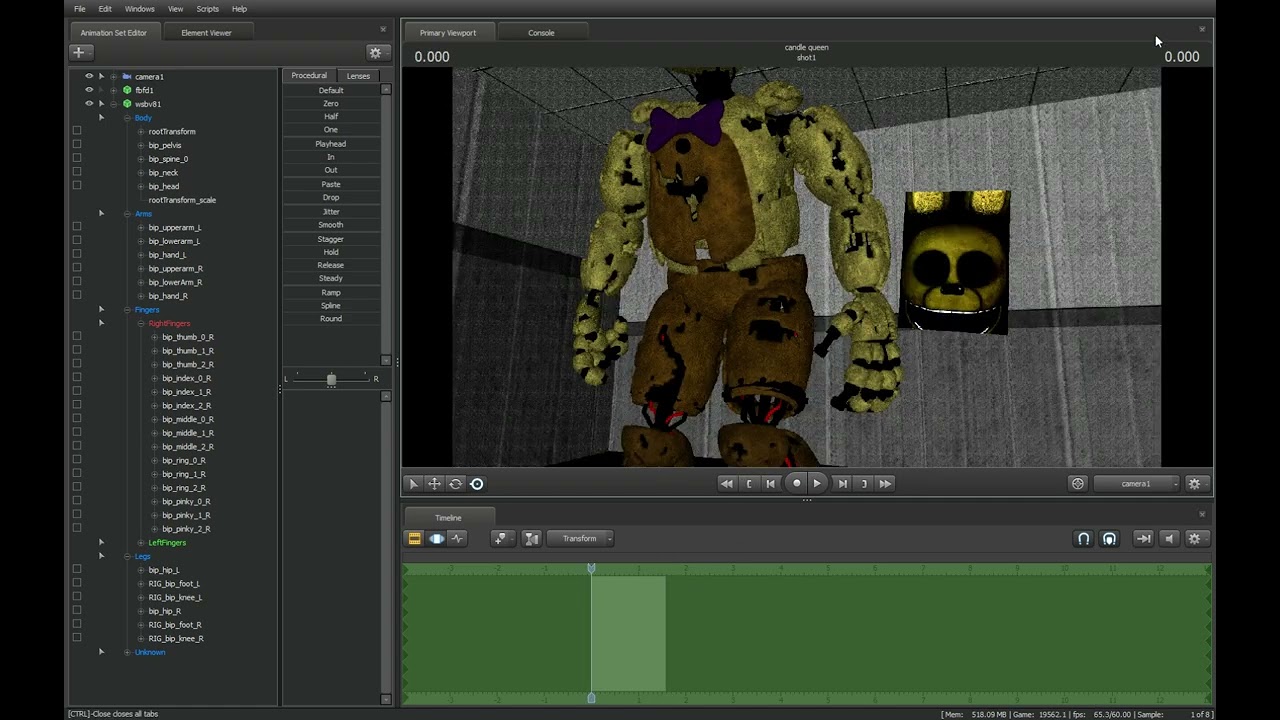Check the box beside bip_head
The height and width of the screenshot is (720, 1280).
pos(77,185)
